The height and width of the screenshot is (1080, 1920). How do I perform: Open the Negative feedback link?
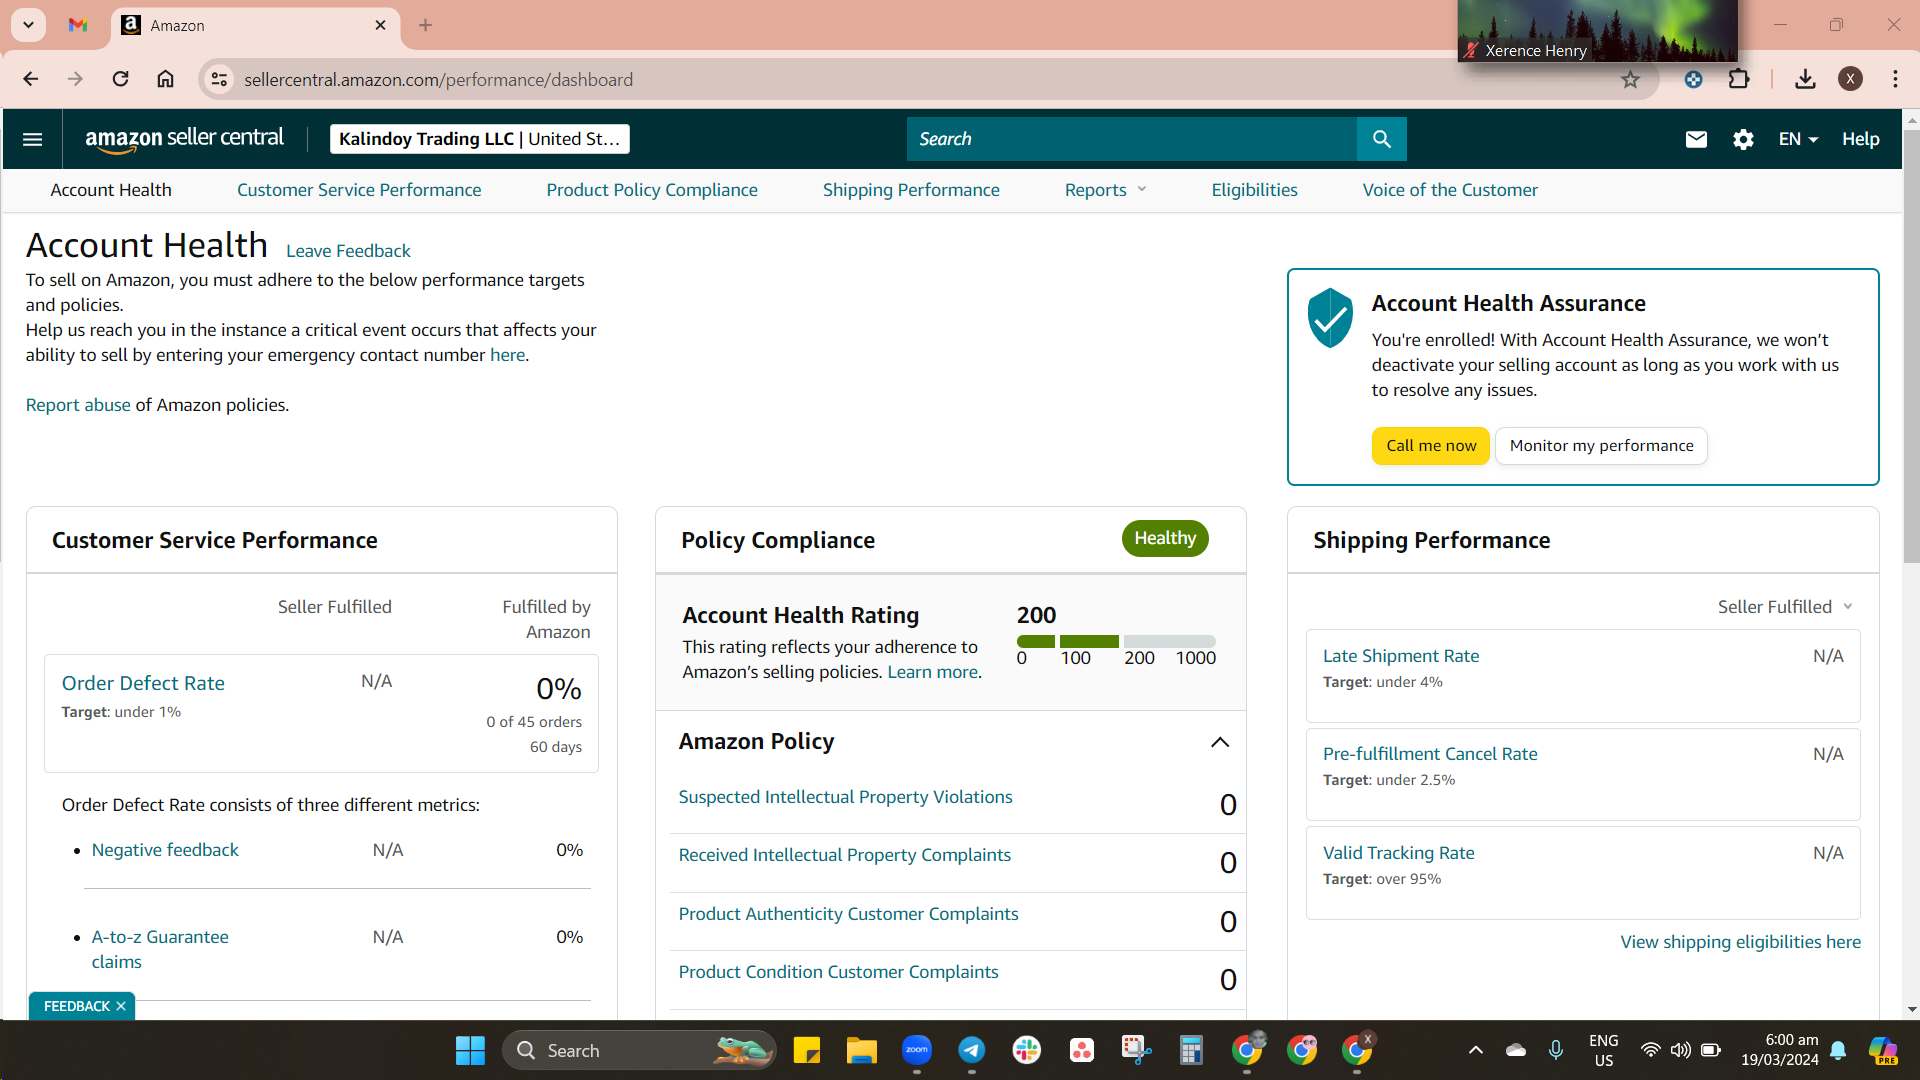tap(165, 850)
